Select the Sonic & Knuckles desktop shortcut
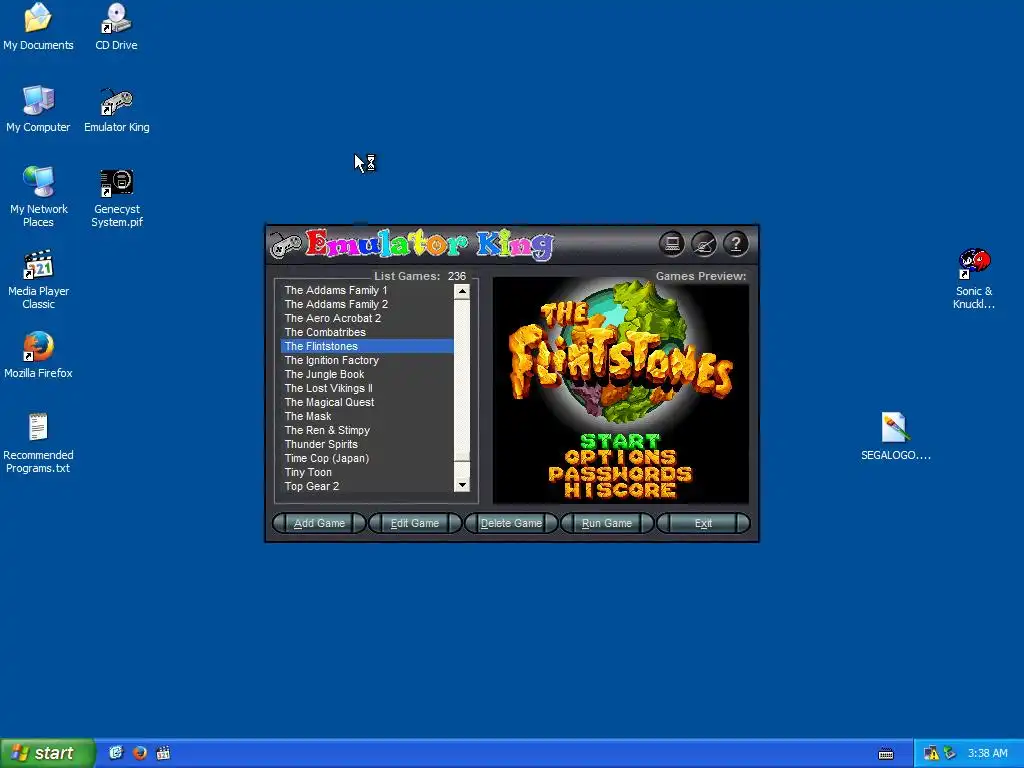Screen dimensions: 1024x768 pyautogui.click(x=973, y=280)
